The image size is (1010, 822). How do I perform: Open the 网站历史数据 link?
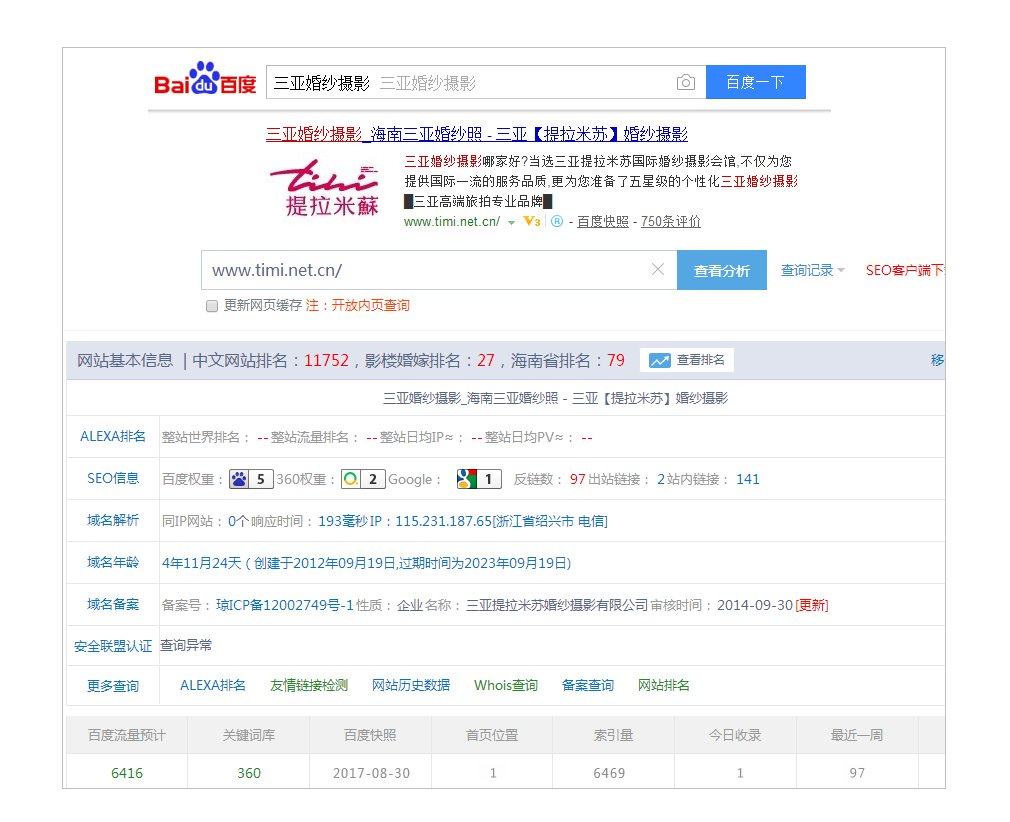point(411,685)
